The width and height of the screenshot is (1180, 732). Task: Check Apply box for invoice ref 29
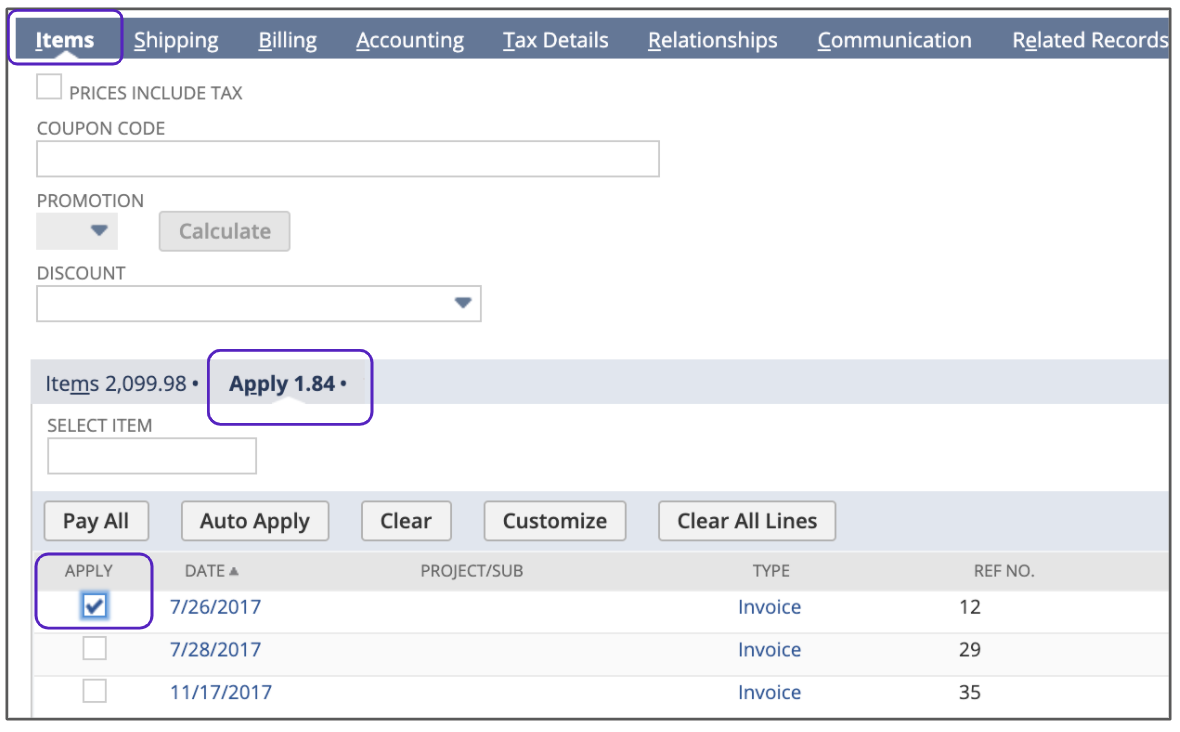point(95,649)
